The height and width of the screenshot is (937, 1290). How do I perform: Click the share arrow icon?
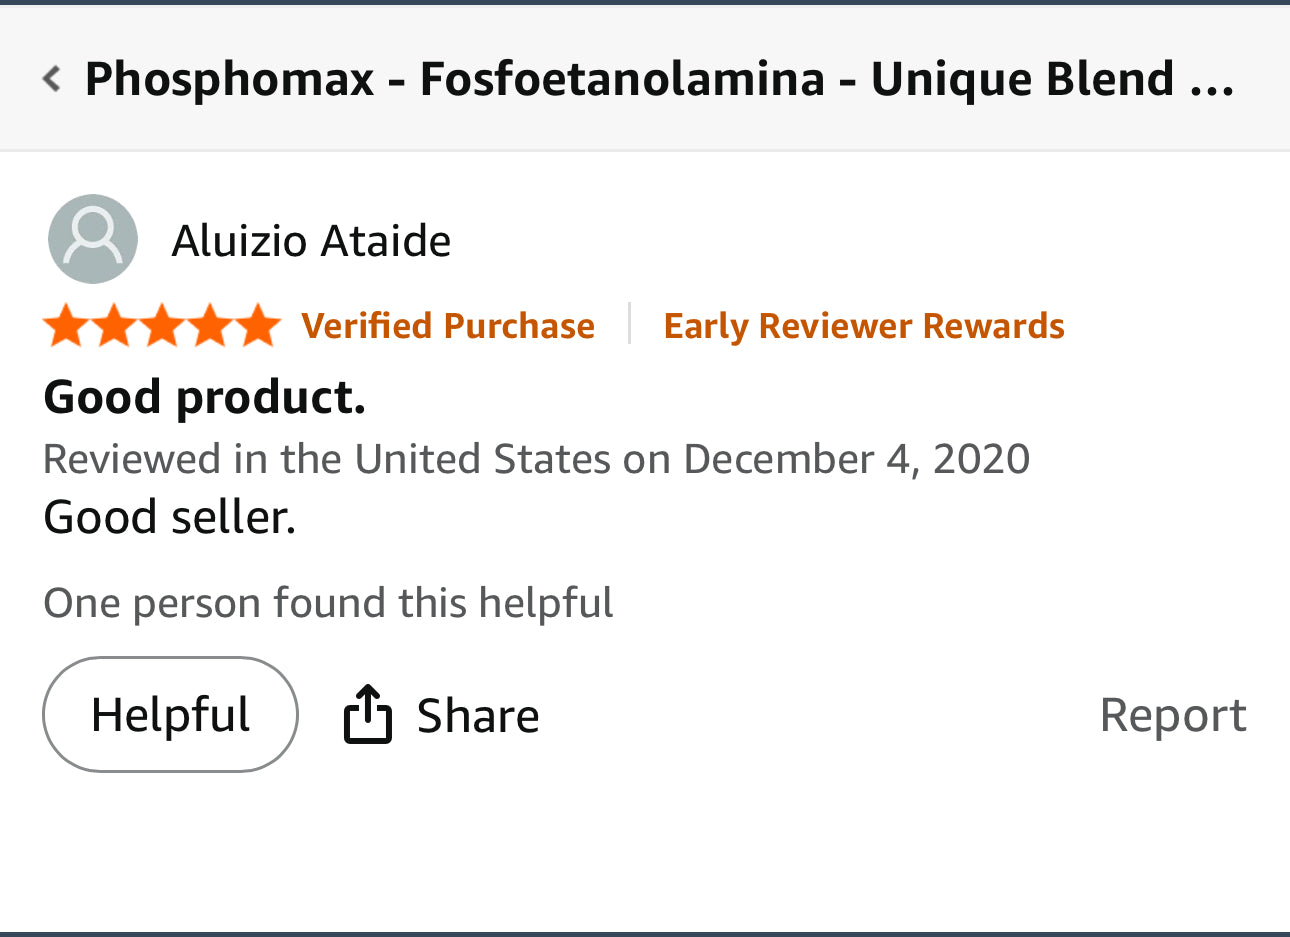pos(367,714)
